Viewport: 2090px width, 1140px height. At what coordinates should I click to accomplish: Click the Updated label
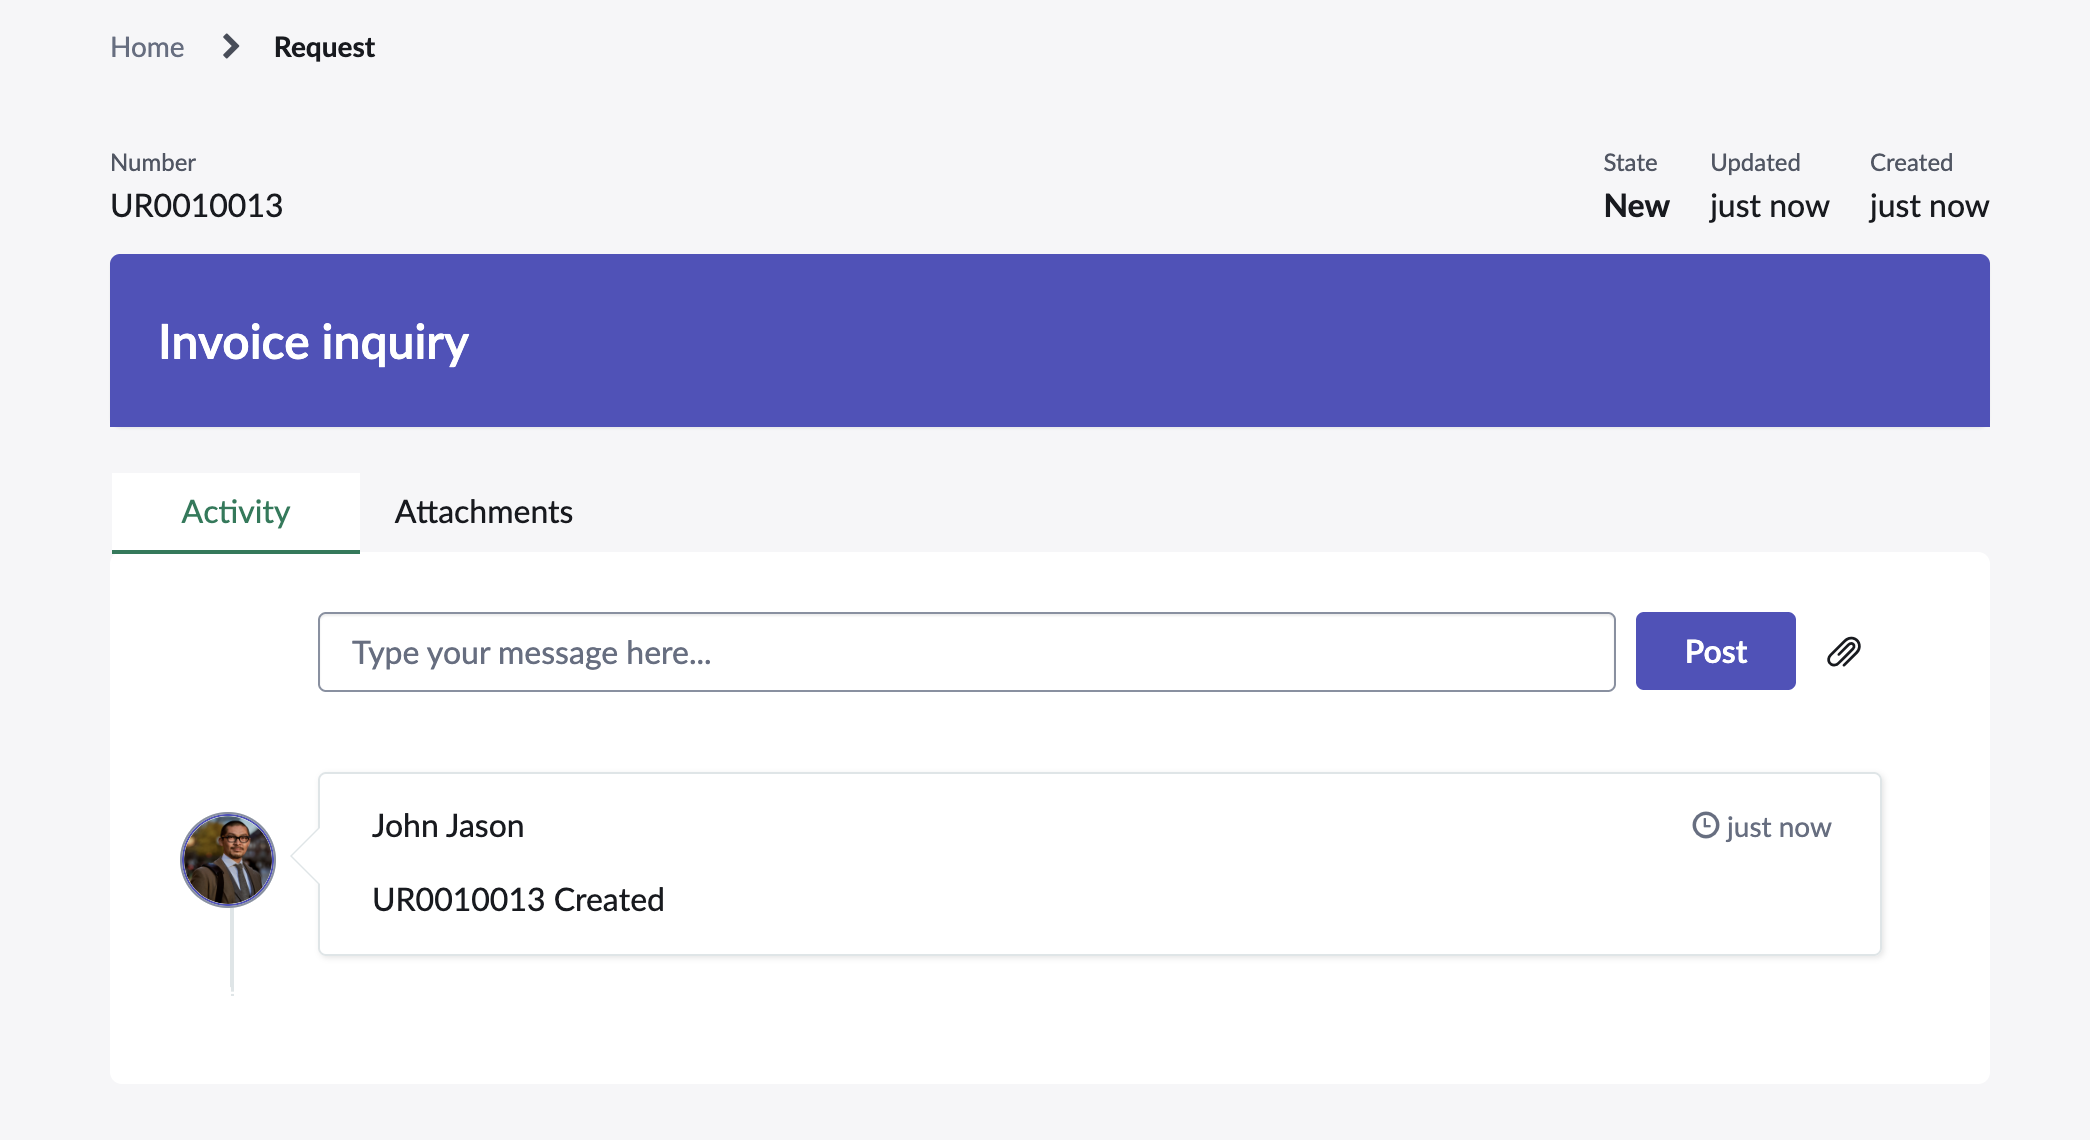coord(1756,162)
